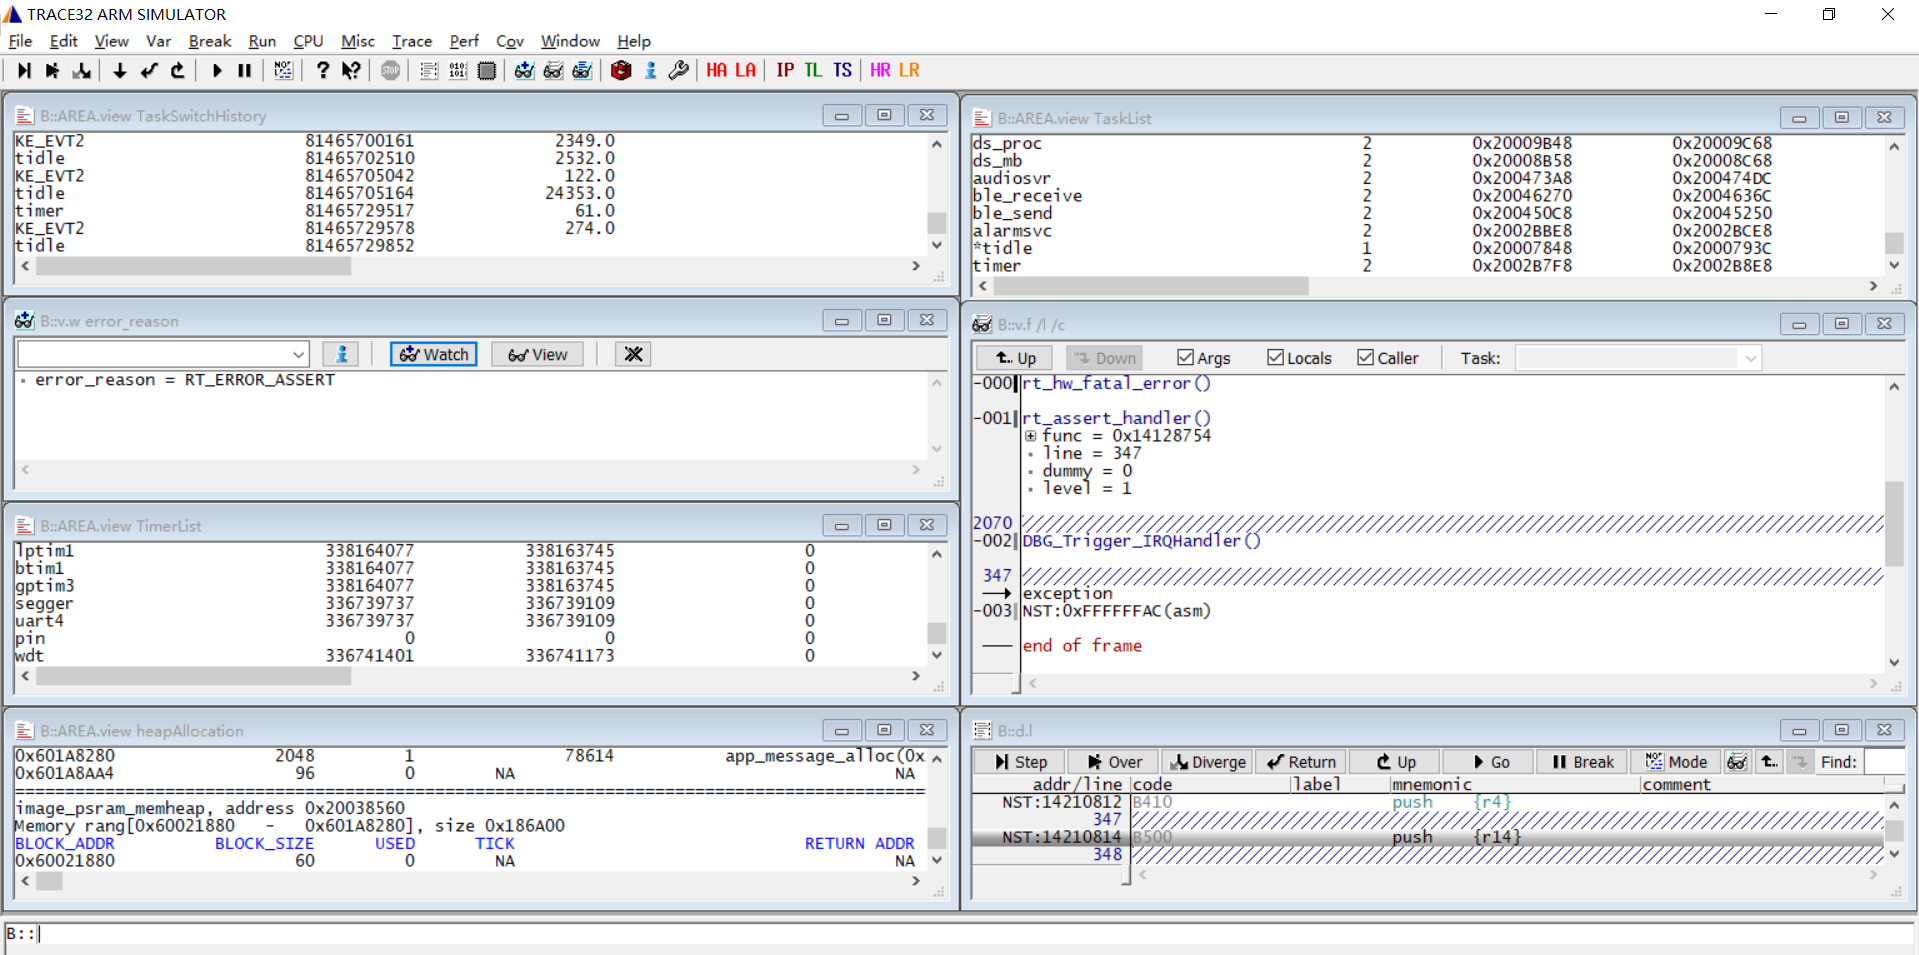Viewport: 1919px width, 955px height.
Task: Click the Over button in B::d.l window
Action: [x=1114, y=762]
